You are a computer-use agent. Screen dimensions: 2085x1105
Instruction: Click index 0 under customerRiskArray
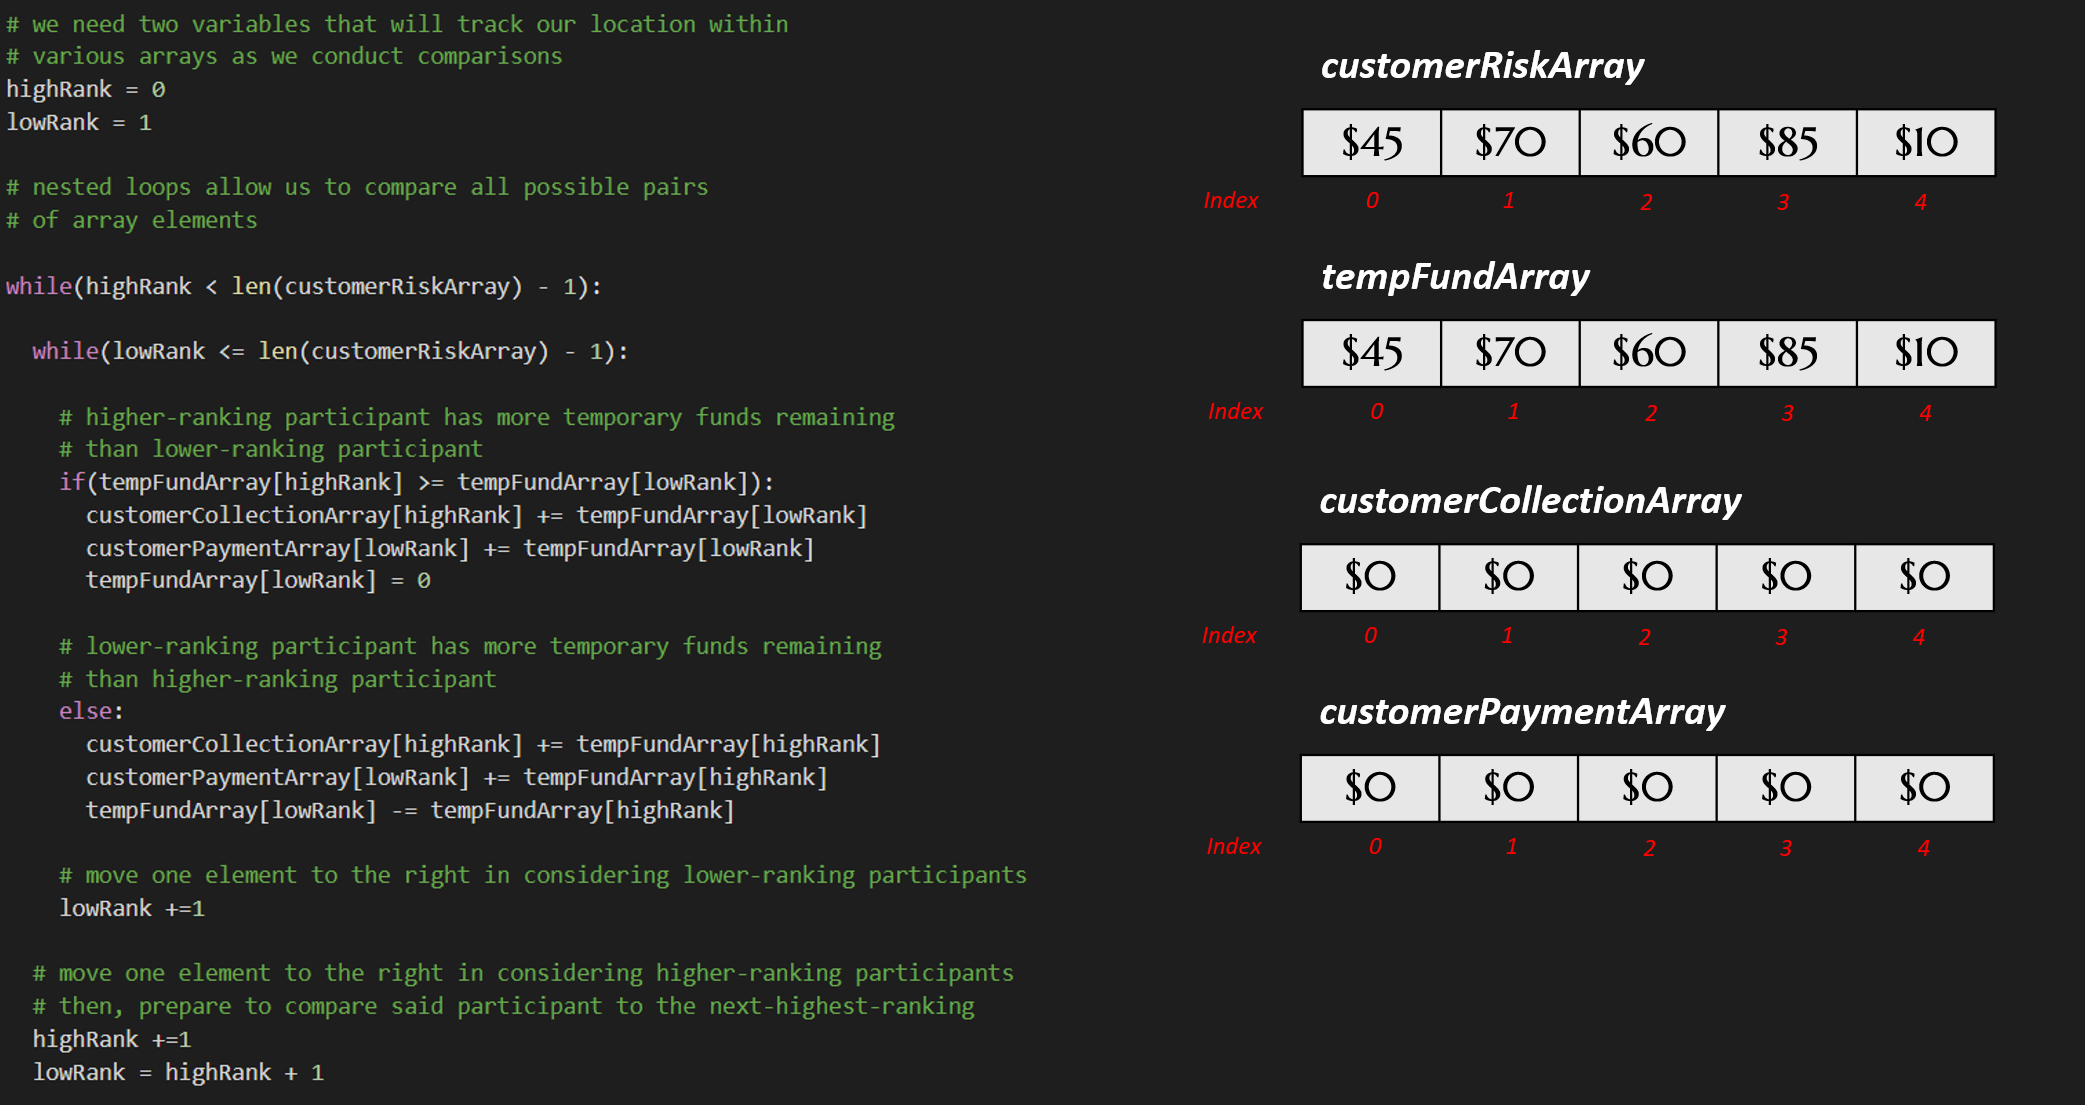(x=1370, y=200)
